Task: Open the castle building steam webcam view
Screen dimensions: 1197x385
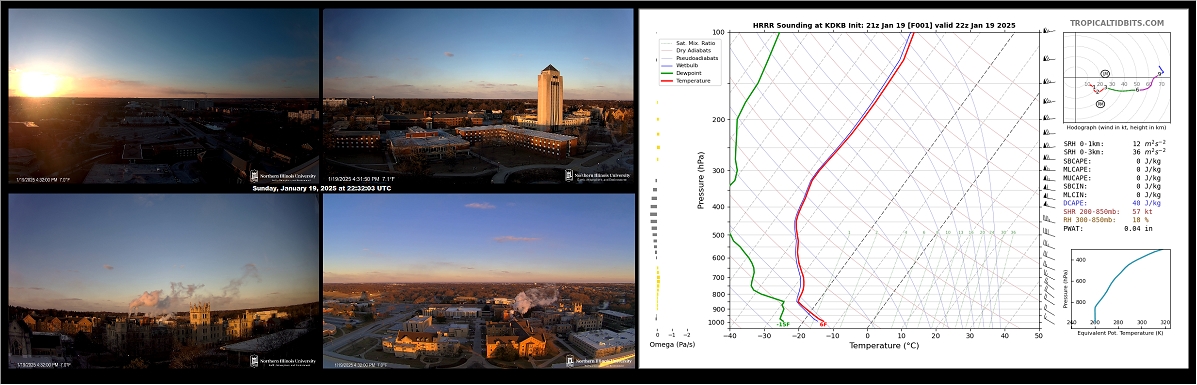Action: pyautogui.click(x=163, y=281)
